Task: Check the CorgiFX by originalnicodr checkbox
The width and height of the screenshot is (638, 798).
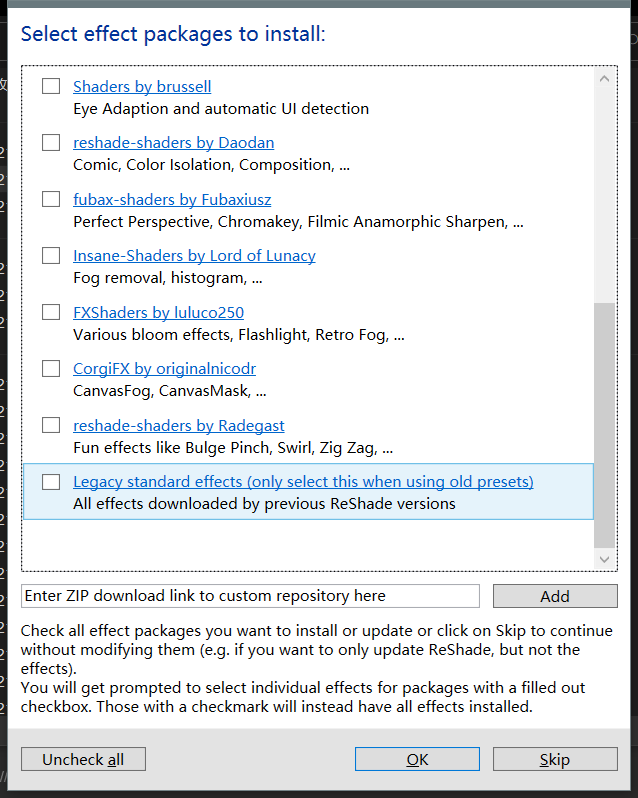Action: coord(51,368)
